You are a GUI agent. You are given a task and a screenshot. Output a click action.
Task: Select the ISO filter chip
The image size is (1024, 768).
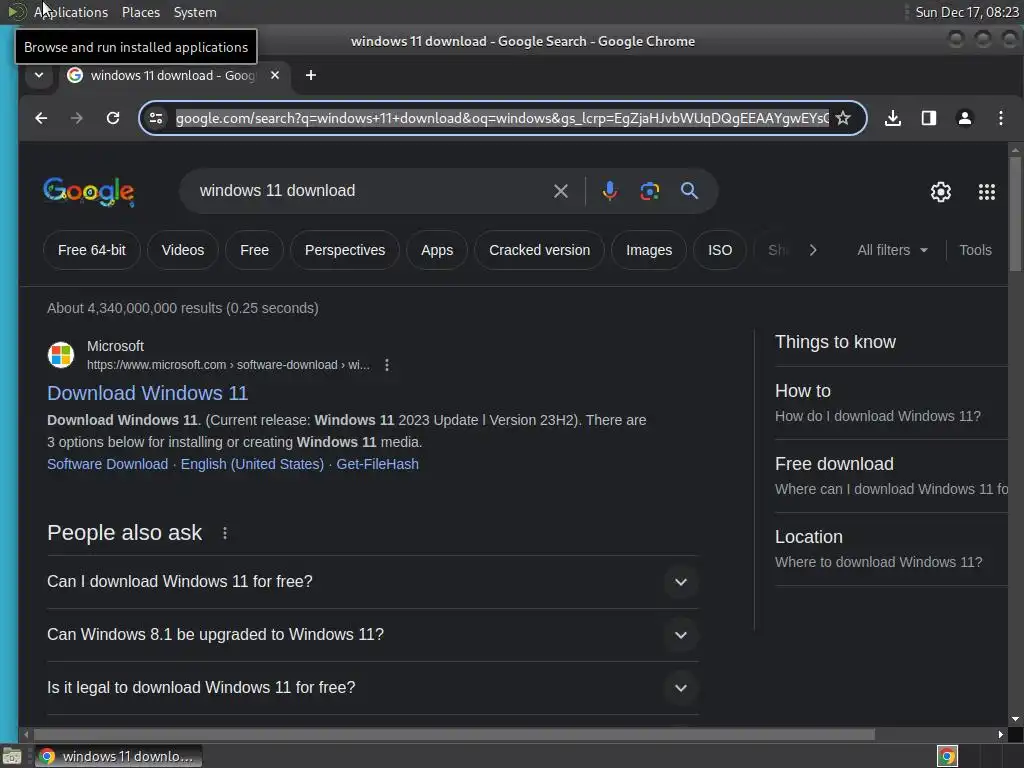[720, 250]
